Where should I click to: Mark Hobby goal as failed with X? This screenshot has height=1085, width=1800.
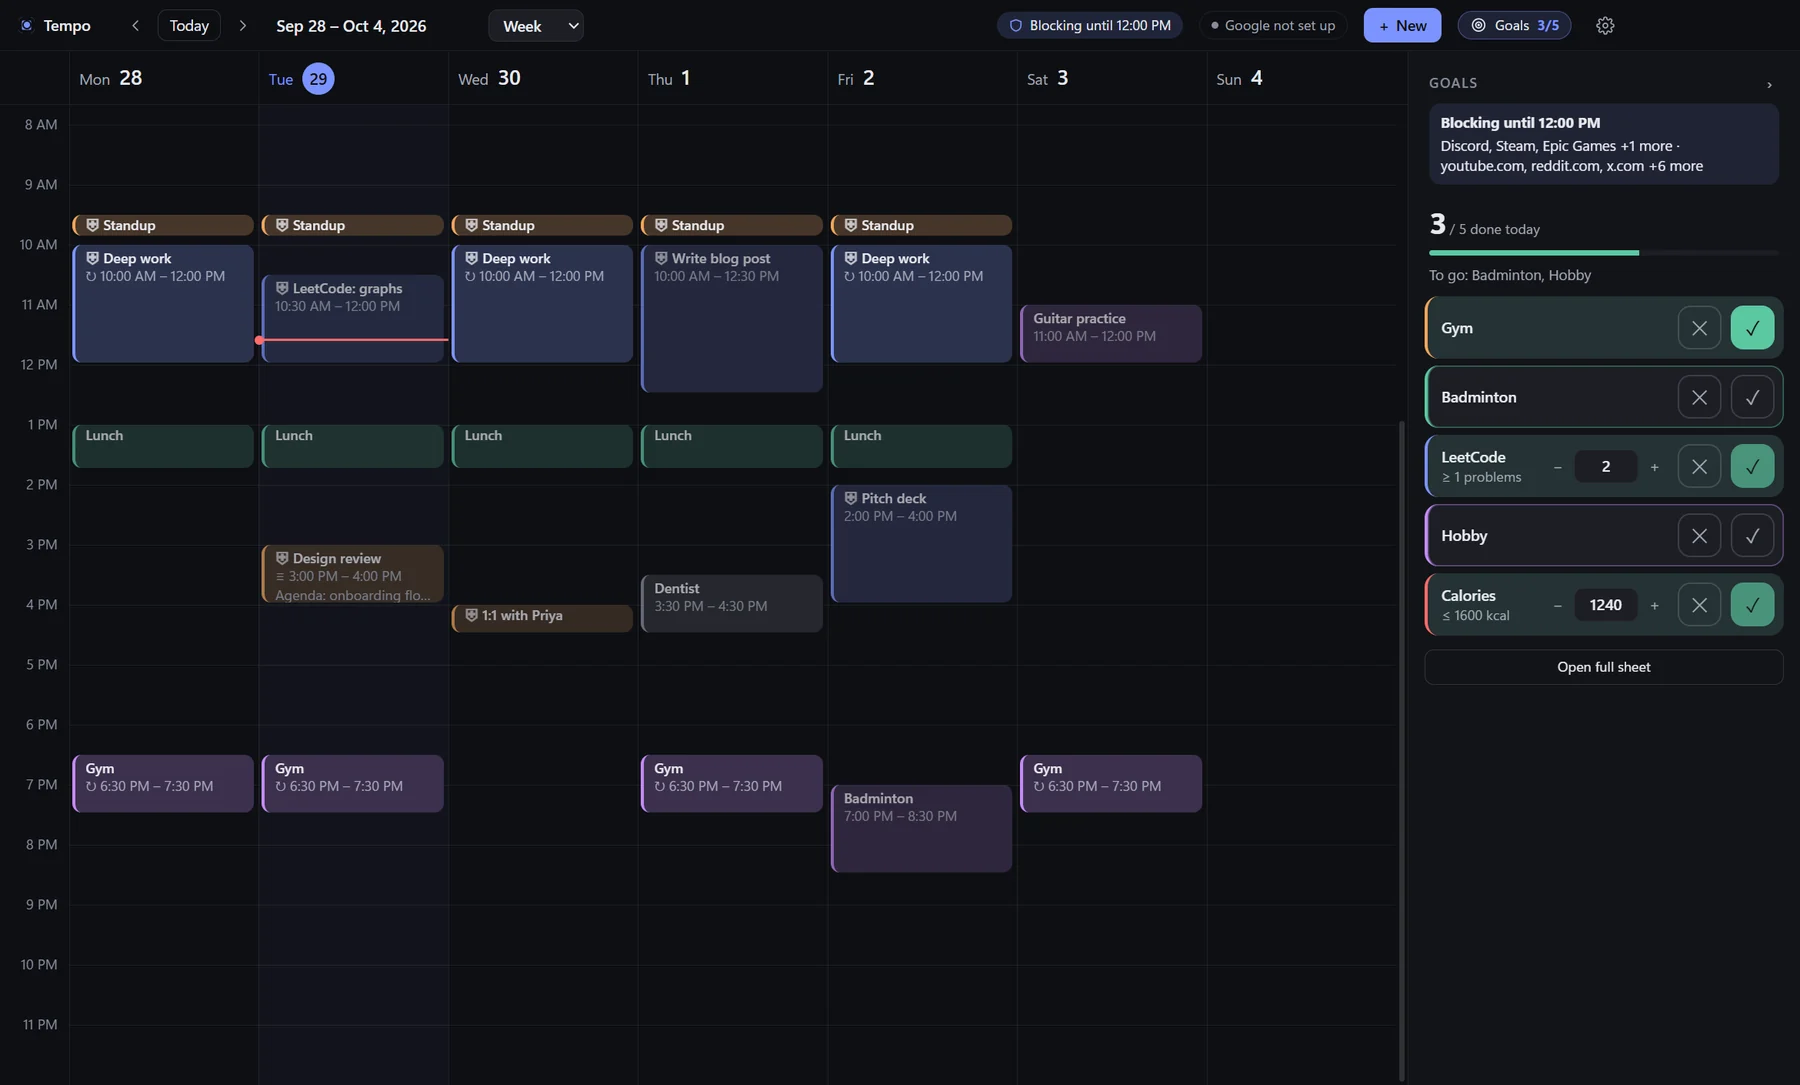[1699, 536]
